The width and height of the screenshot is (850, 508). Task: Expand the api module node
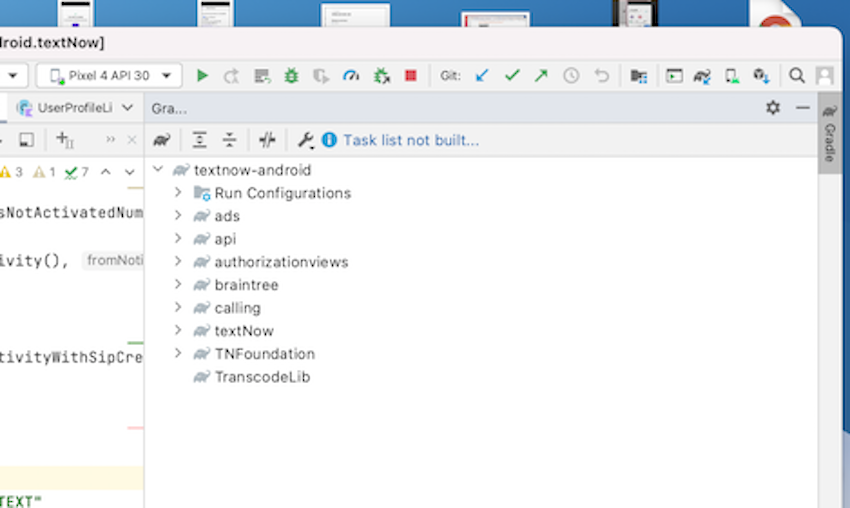coord(178,238)
